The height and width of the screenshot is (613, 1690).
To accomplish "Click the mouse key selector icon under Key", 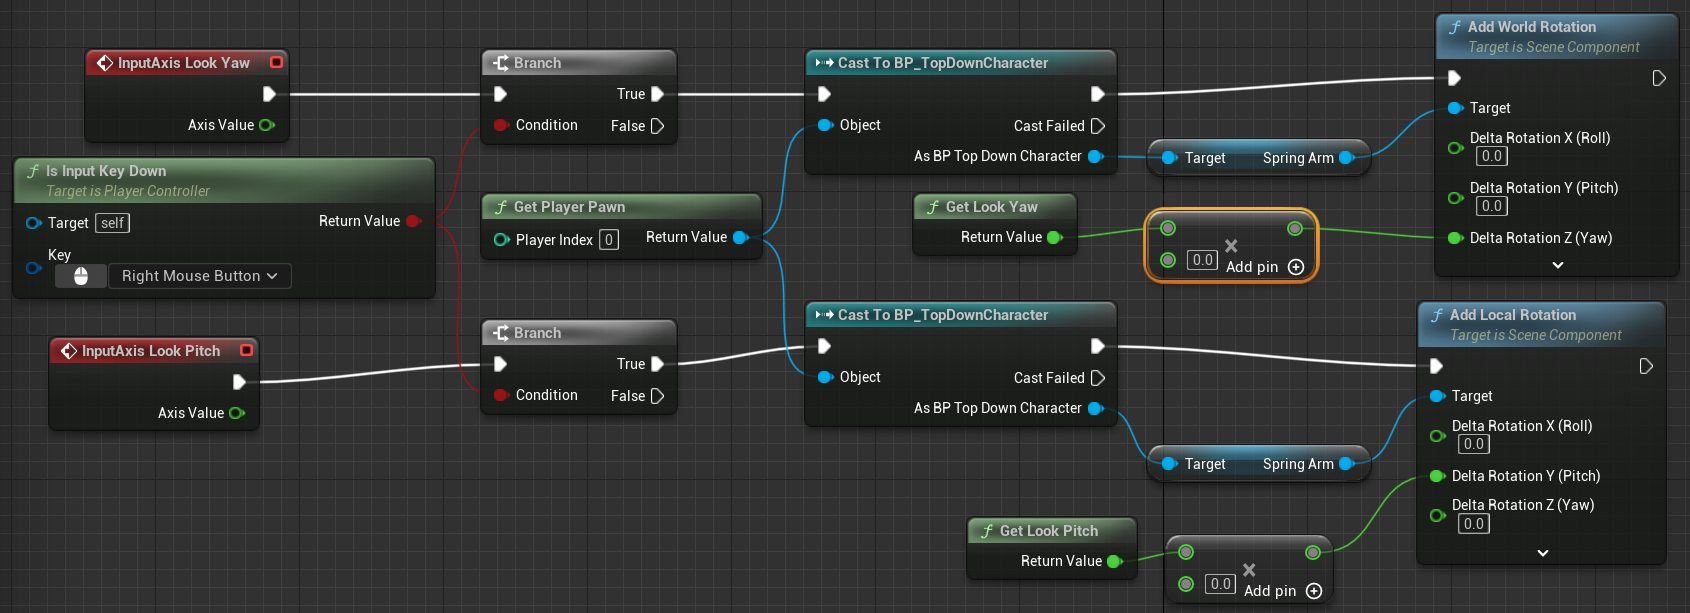I will click(x=81, y=276).
